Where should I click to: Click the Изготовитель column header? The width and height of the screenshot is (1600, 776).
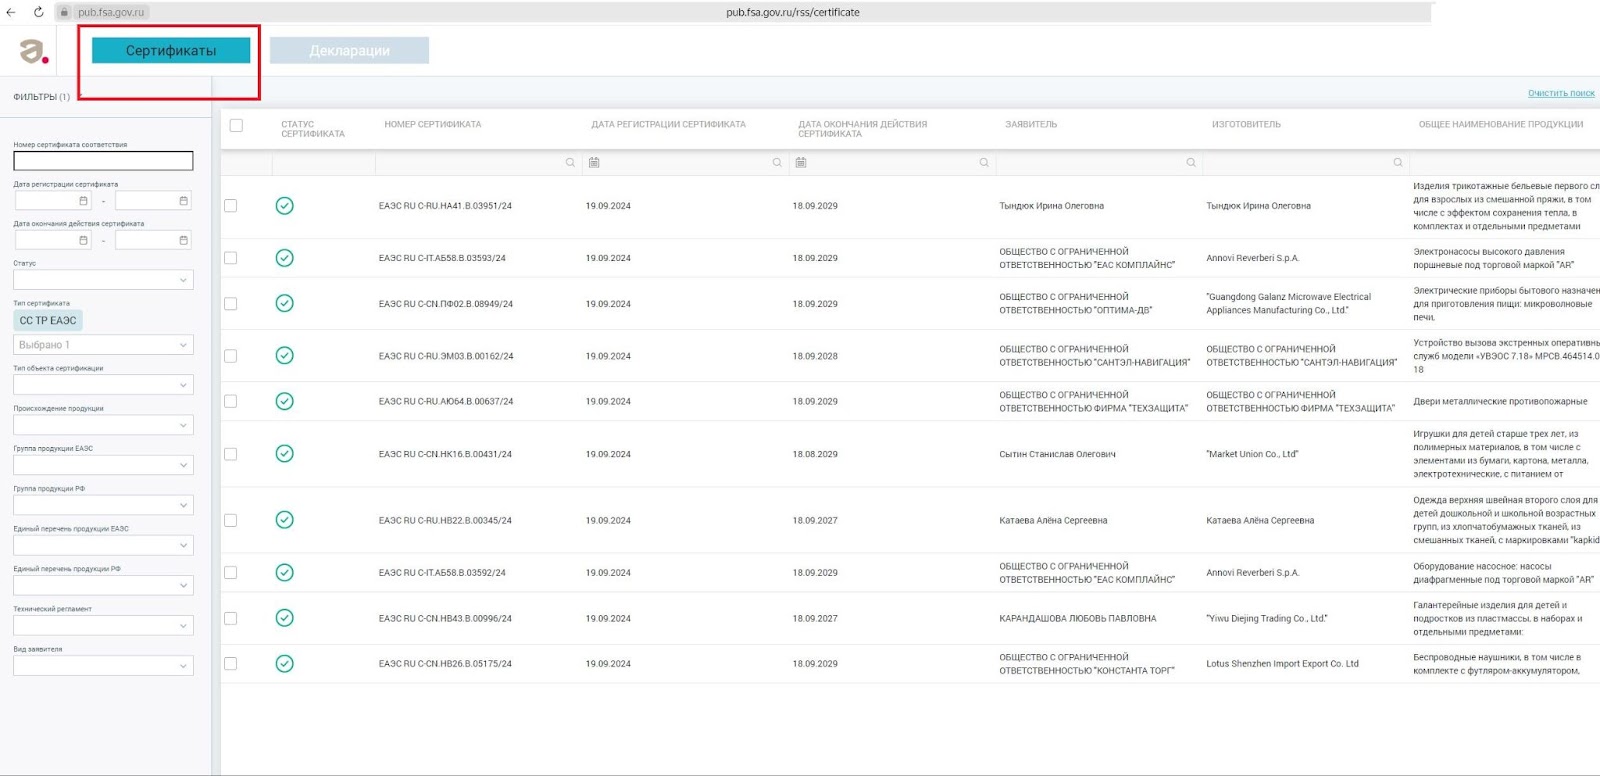click(1246, 125)
